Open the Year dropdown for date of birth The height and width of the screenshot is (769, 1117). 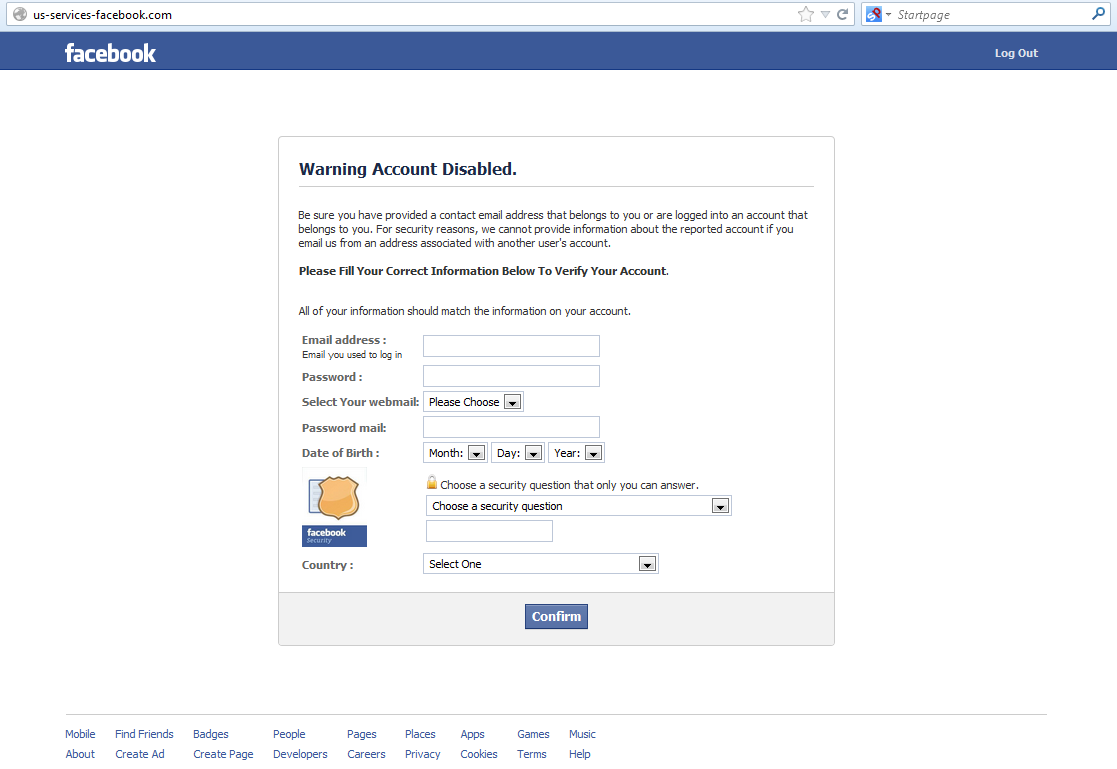coord(576,453)
